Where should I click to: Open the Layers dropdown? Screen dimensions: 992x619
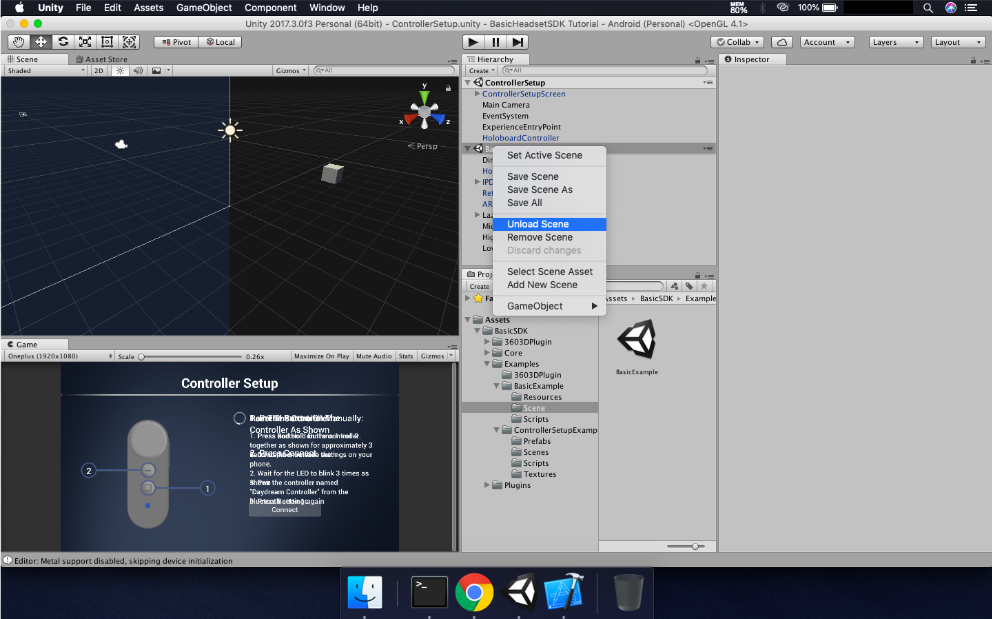(x=896, y=42)
